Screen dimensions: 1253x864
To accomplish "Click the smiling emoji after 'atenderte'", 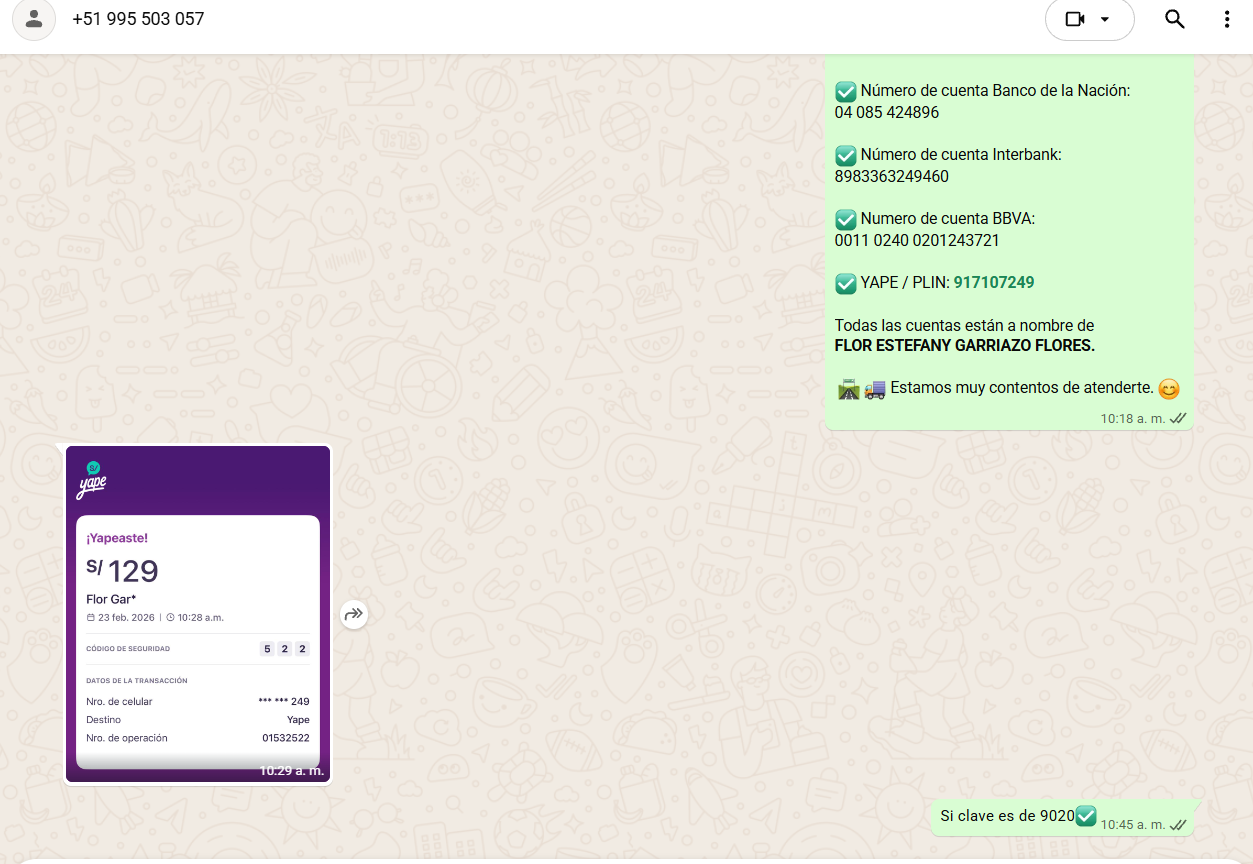I will [1169, 388].
